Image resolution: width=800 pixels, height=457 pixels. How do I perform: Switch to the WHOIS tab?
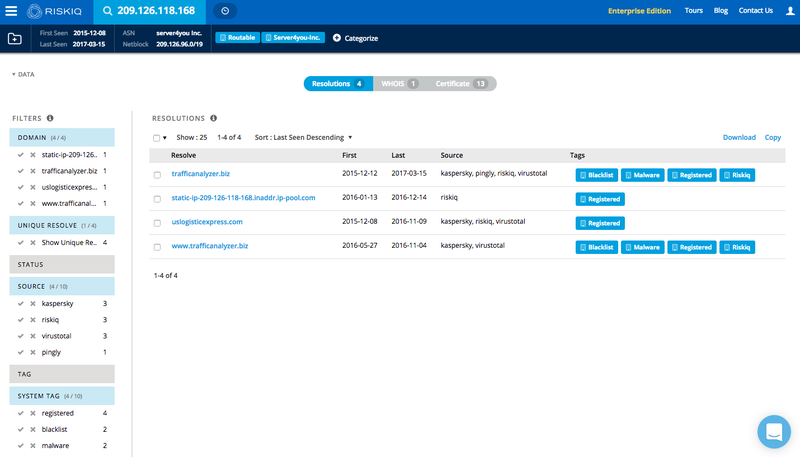pos(399,84)
